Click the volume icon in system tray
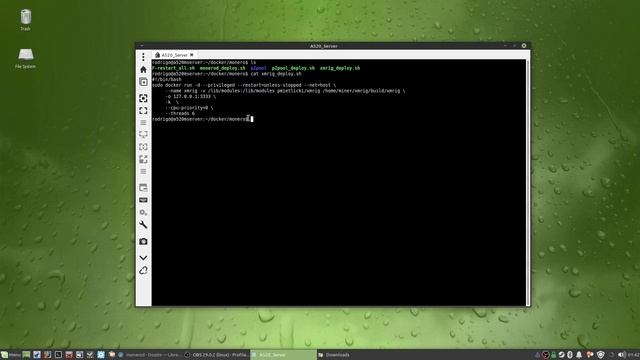 [621, 355]
